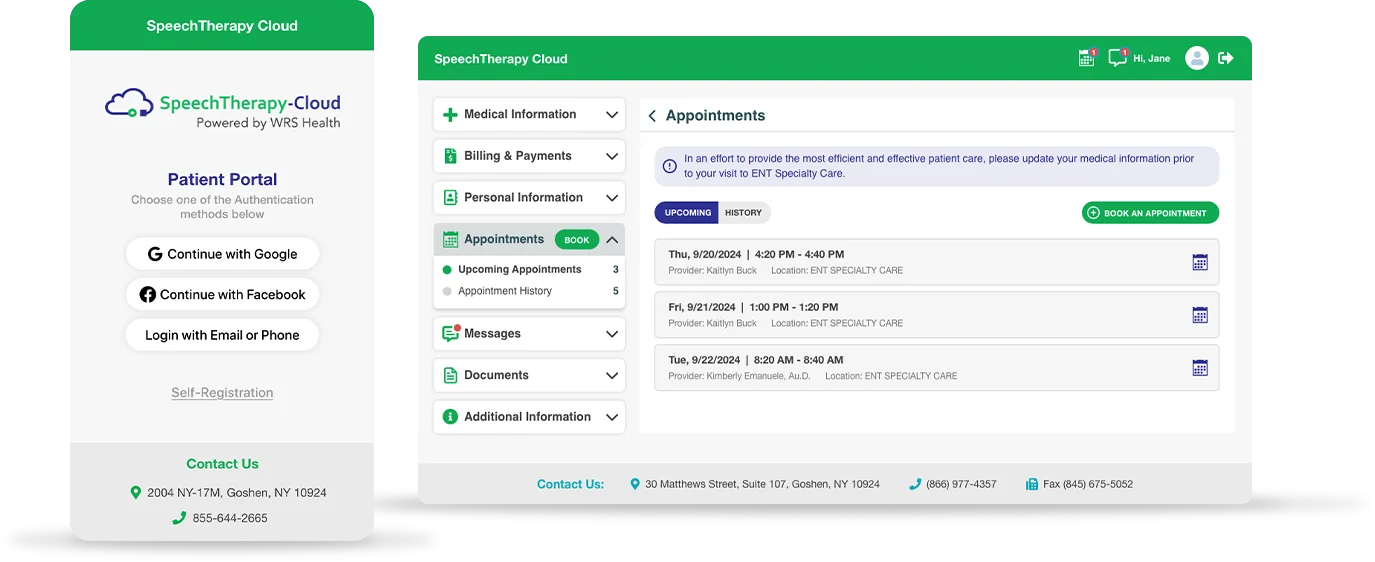Open the chat messages icon in header
Viewport: 1375px width, 562px height.
pyautogui.click(x=1118, y=58)
